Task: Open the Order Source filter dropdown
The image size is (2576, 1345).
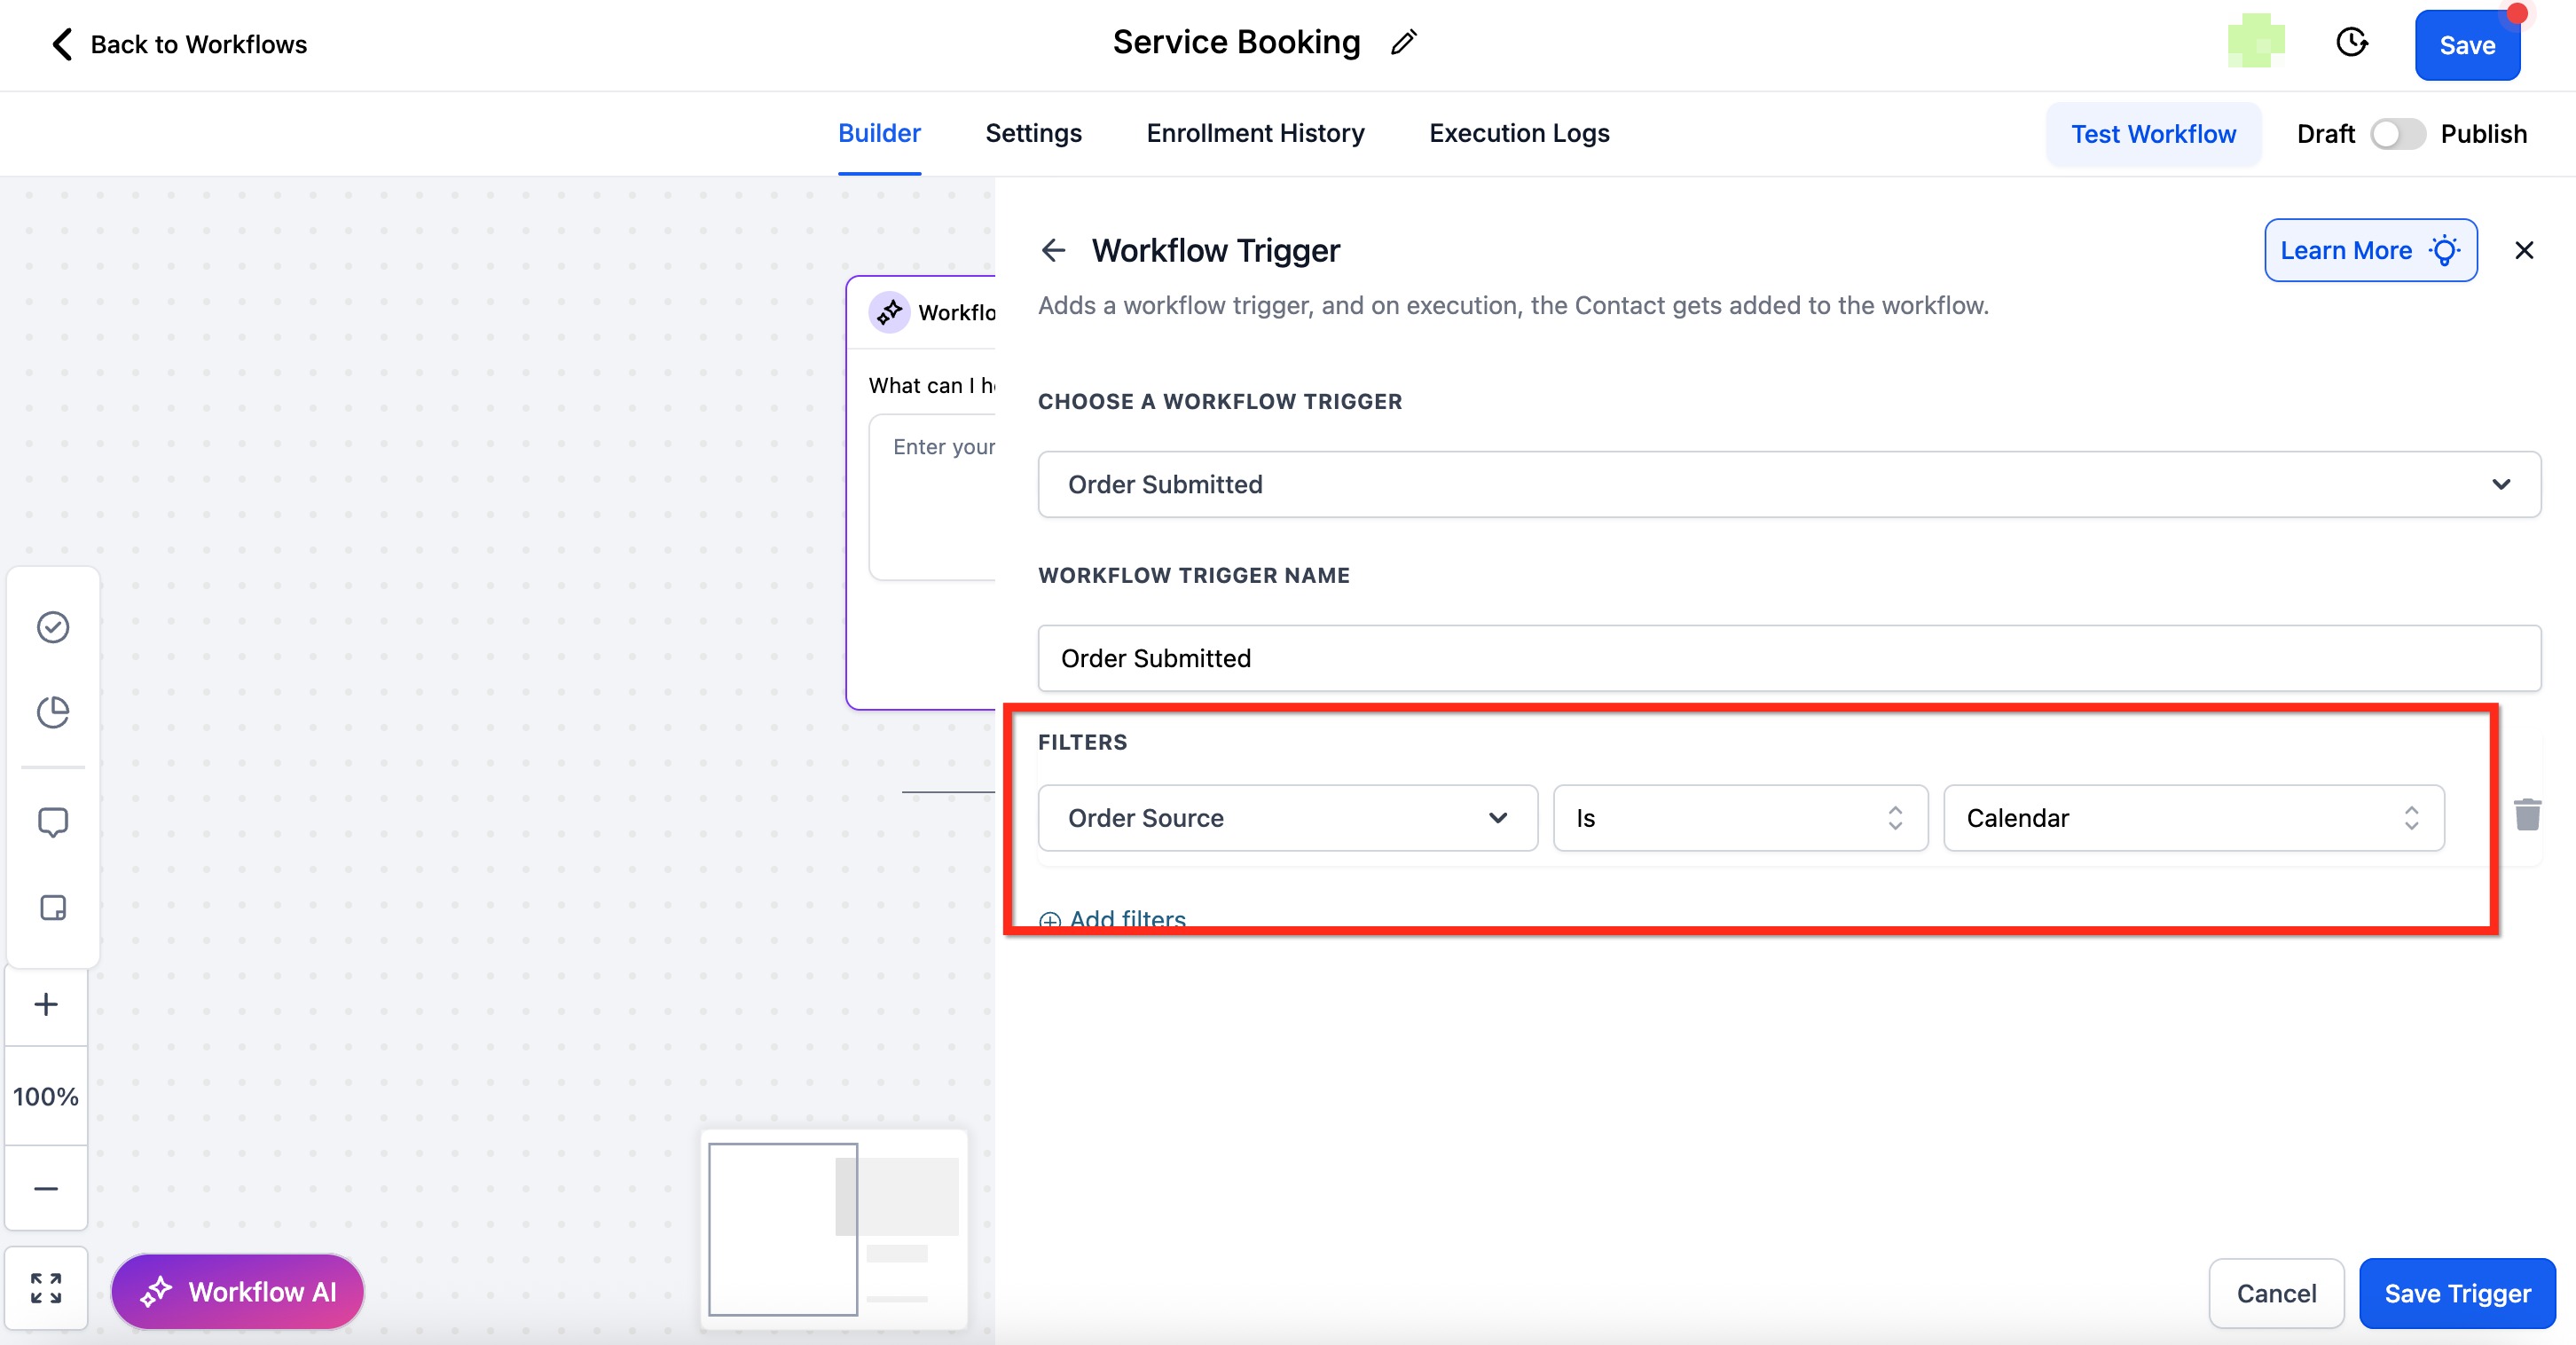Action: pyautogui.click(x=1287, y=818)
